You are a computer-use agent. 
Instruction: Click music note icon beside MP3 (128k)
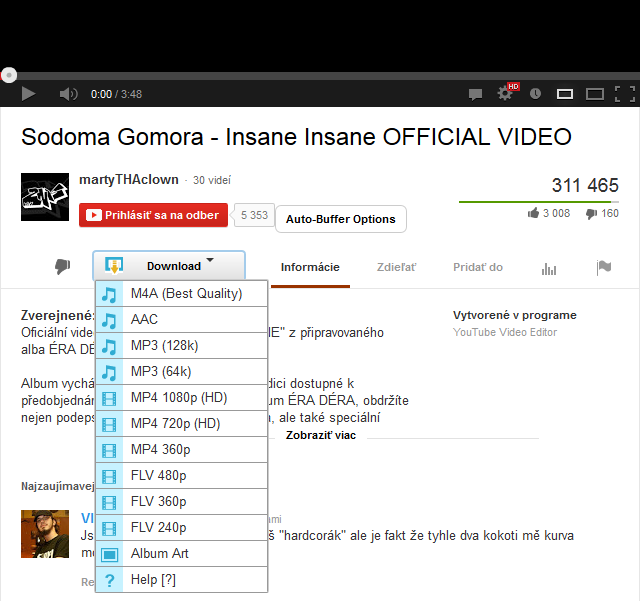tap(109, 347)
